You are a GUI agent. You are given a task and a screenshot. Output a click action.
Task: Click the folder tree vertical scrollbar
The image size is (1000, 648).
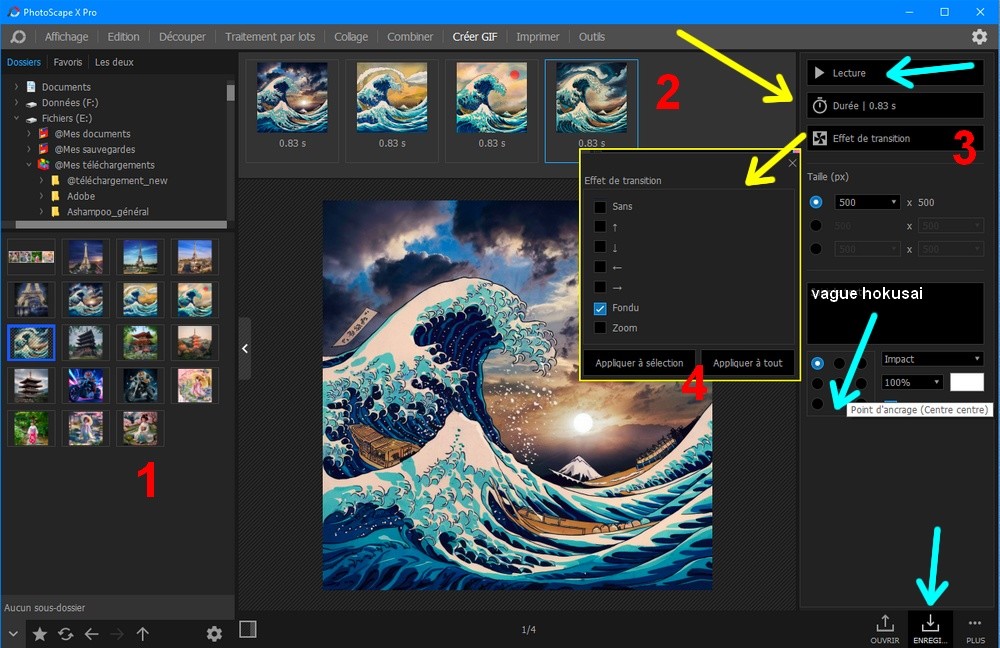(230, 92)
